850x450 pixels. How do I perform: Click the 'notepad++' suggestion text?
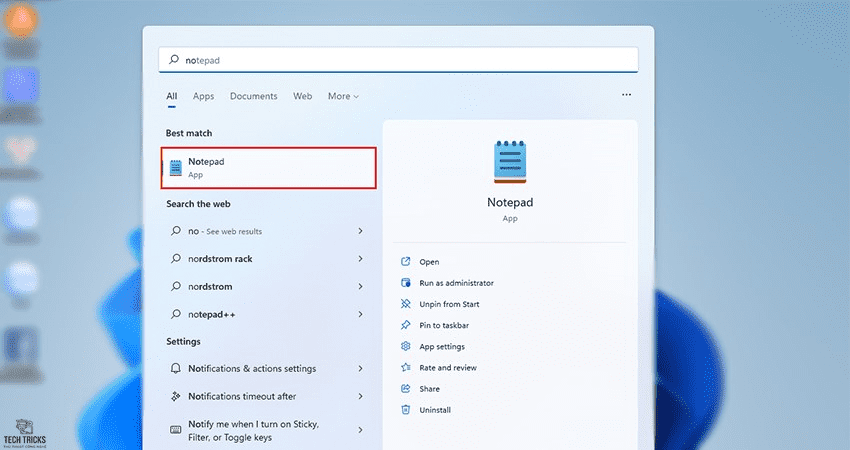211,314
